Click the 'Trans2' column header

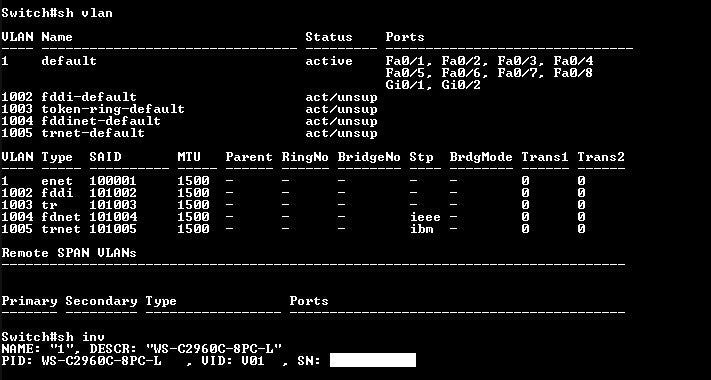(x=601, y=157)
